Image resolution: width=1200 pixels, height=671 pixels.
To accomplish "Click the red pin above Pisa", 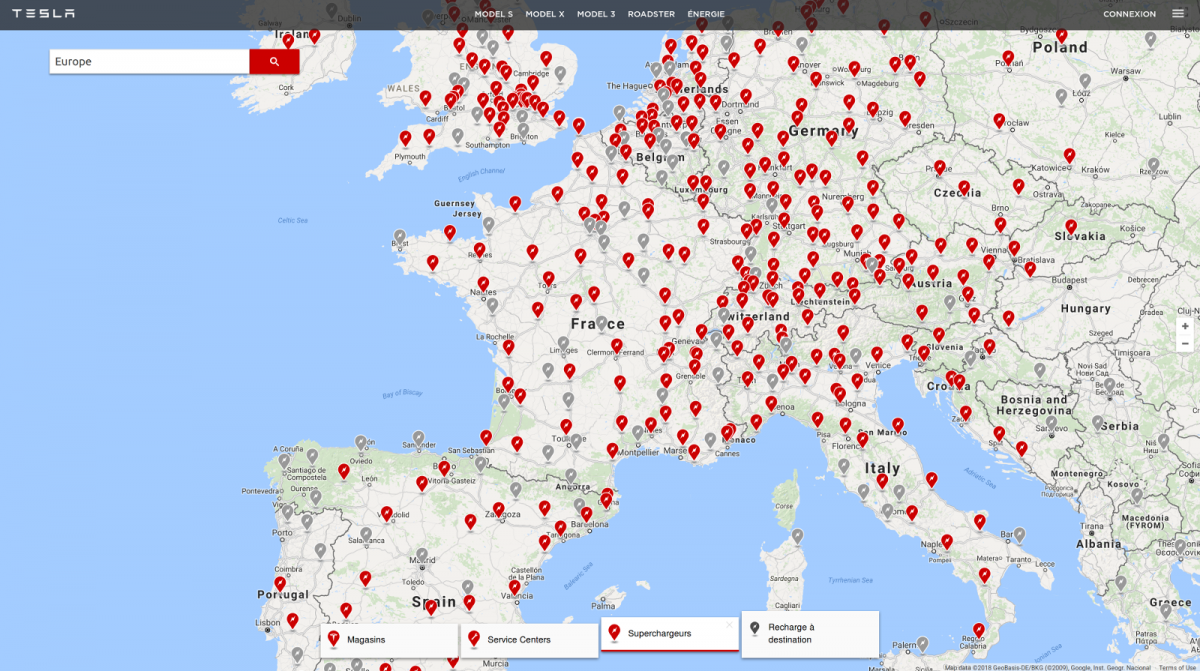I will click(817, 420).
